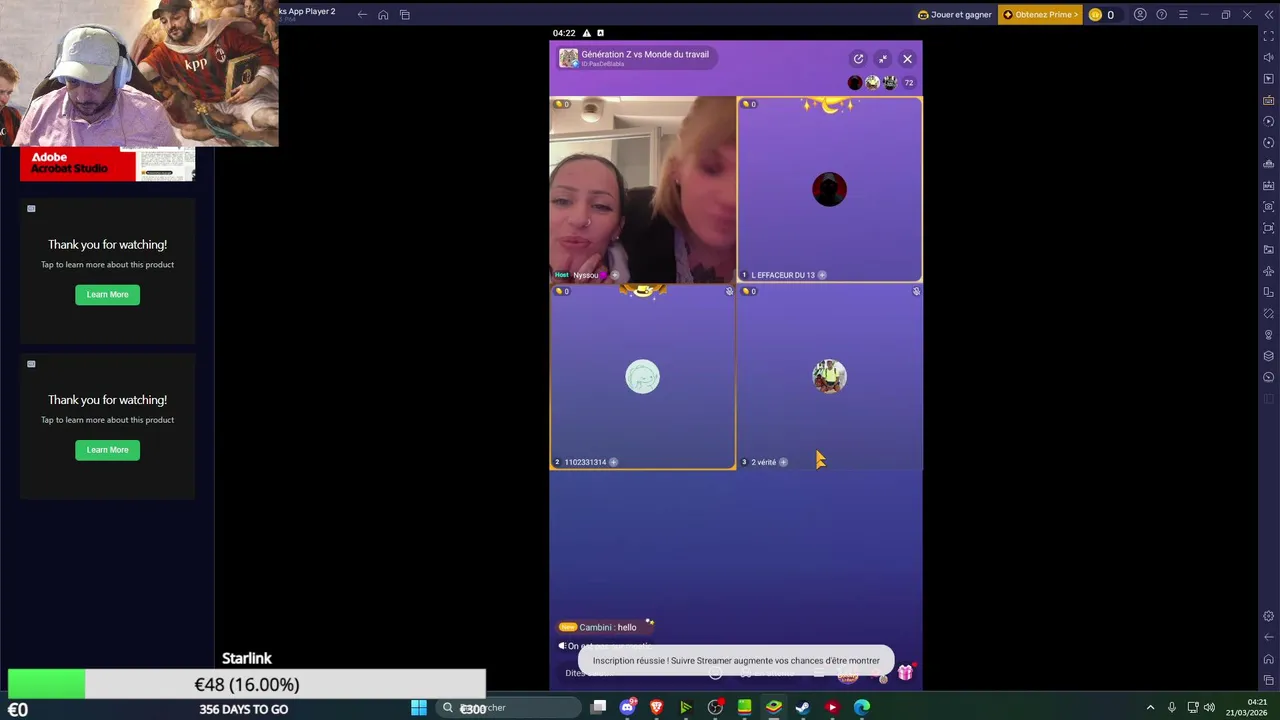Click muted microphone icon on 2 vérité tile
Image resolution: width=1280 pixels, height=720 pixels.
coord(916,291)
